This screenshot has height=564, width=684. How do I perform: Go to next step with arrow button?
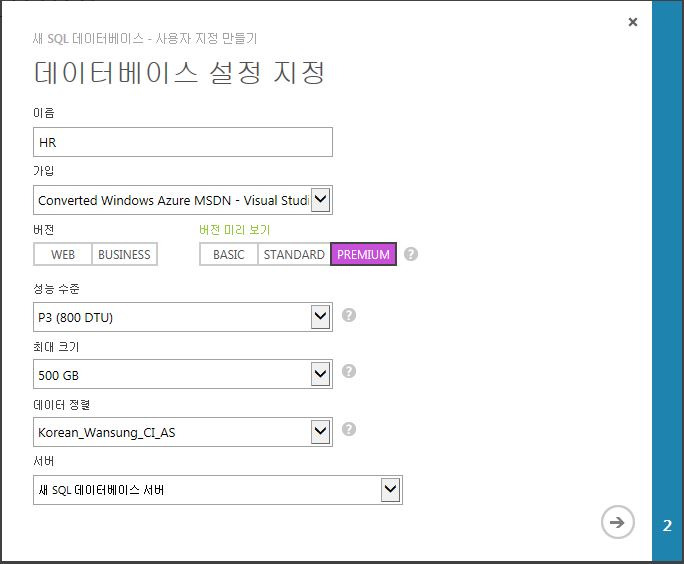click(617, 522)
